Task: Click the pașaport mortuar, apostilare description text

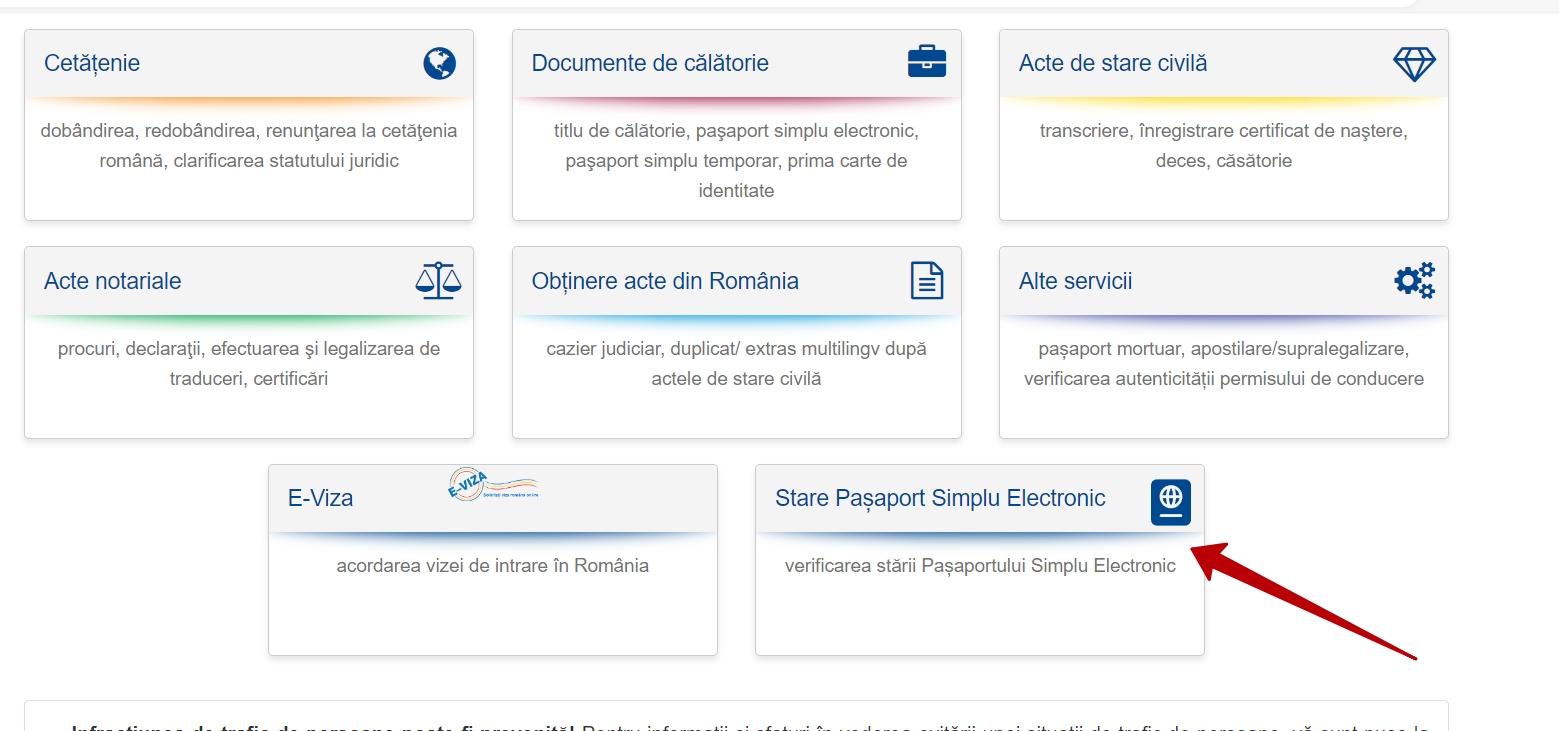Action: point(1223,364)
